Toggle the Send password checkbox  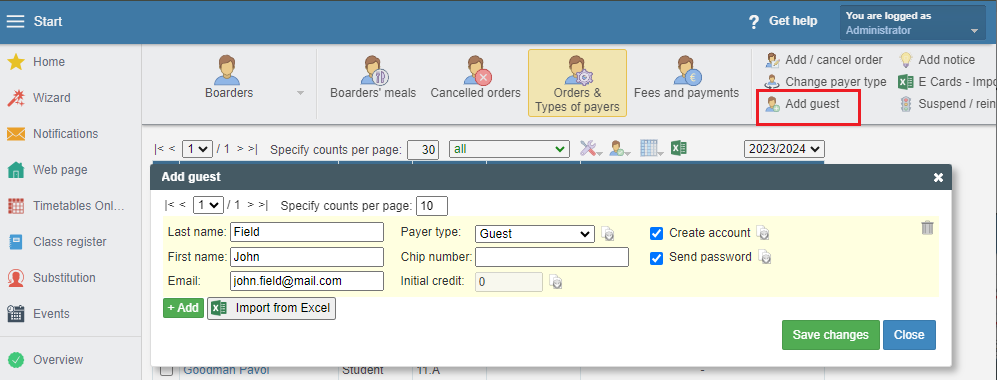657,258
